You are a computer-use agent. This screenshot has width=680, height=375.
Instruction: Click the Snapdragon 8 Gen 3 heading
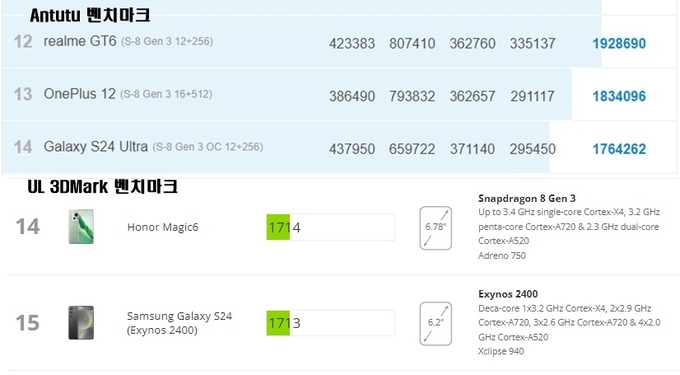(x=527, y=199)
